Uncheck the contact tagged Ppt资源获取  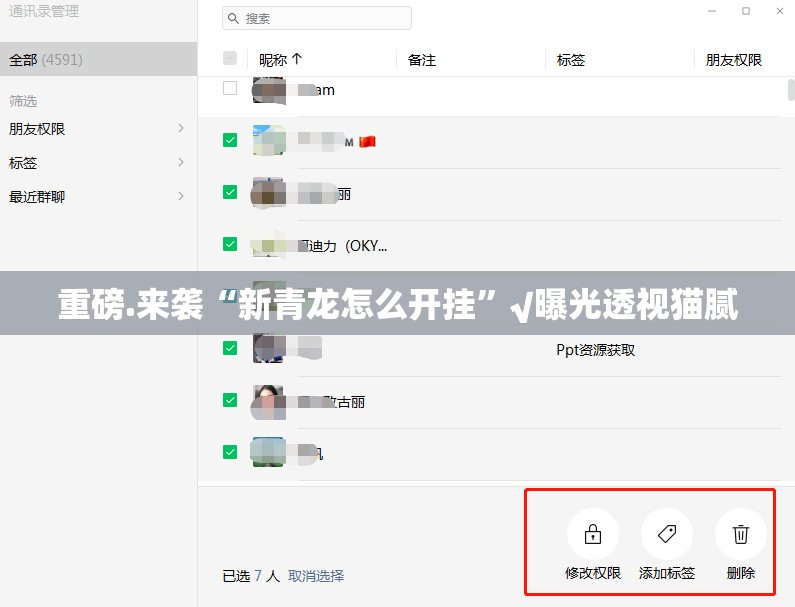pyautogui.click(x=230, y=348)
